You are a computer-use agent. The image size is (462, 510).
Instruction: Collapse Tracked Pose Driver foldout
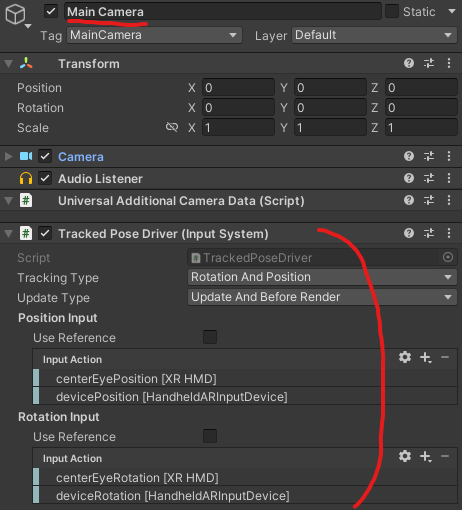tap(8, 234)
